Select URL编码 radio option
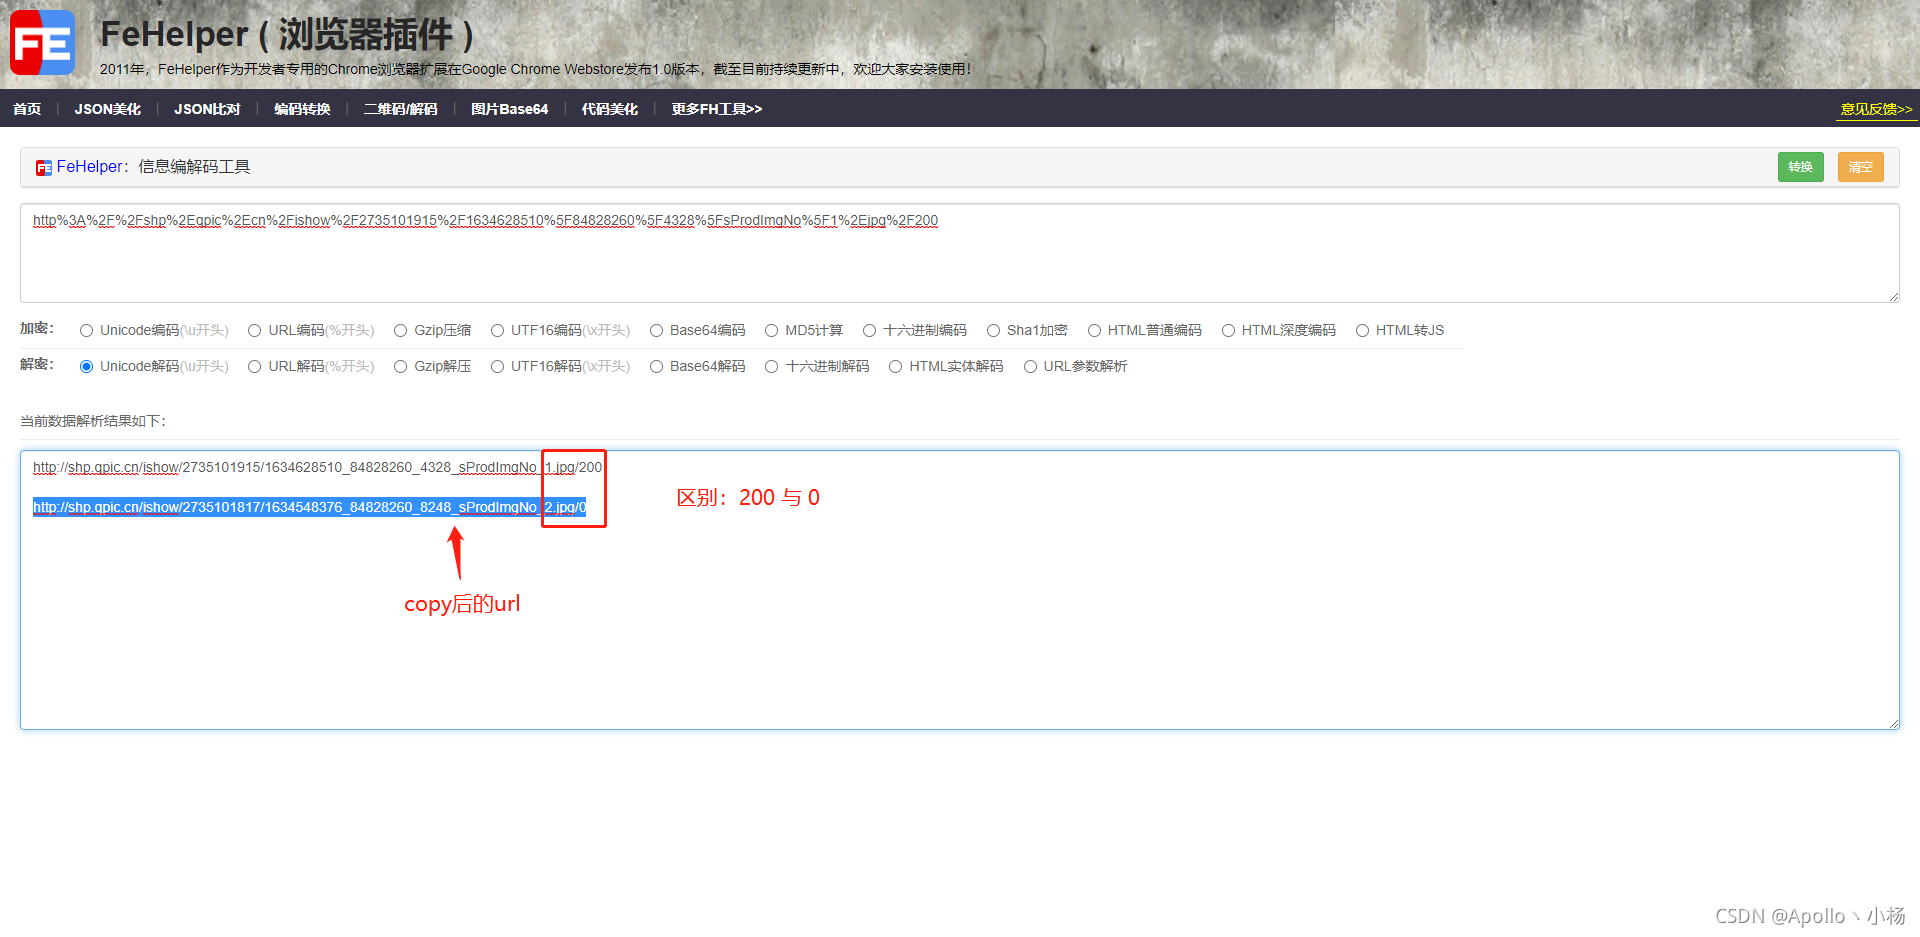The image size is (1920, 937). [x=255, y=331]
